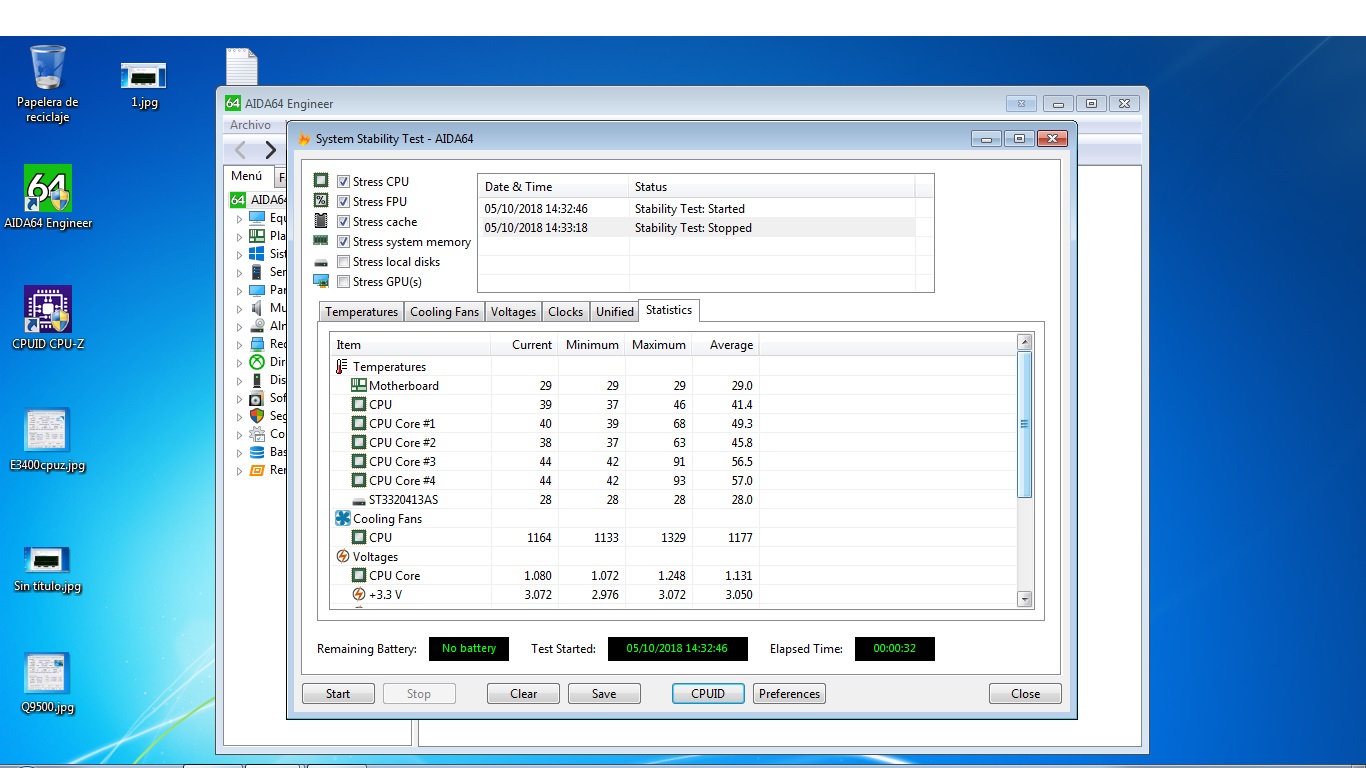This screenshot has width=1366, height=768.
Task: Select the Xbox-style DirectX icon in the tree
Action: coord(257,362)
